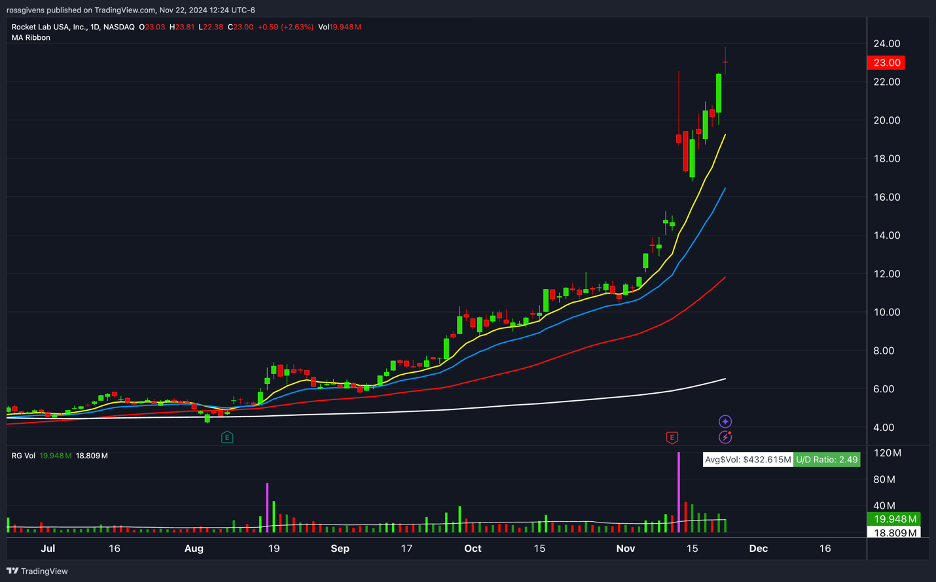
Task: Click the low value L22.38
Action: coord(211,27)
